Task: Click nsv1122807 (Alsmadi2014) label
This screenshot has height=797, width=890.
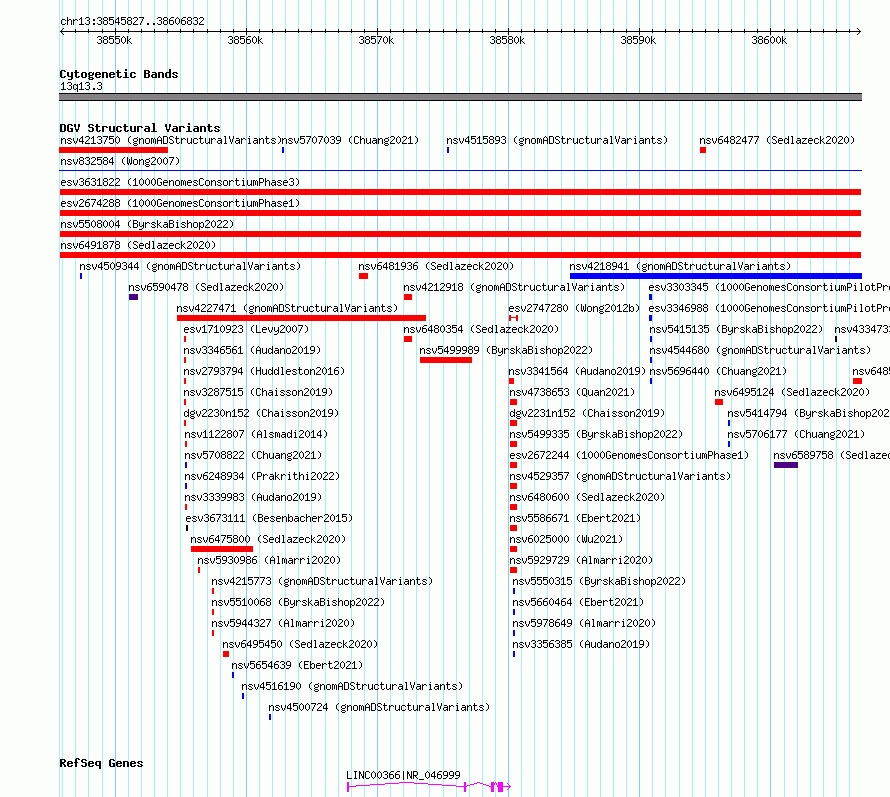Action: click(256, 434)
